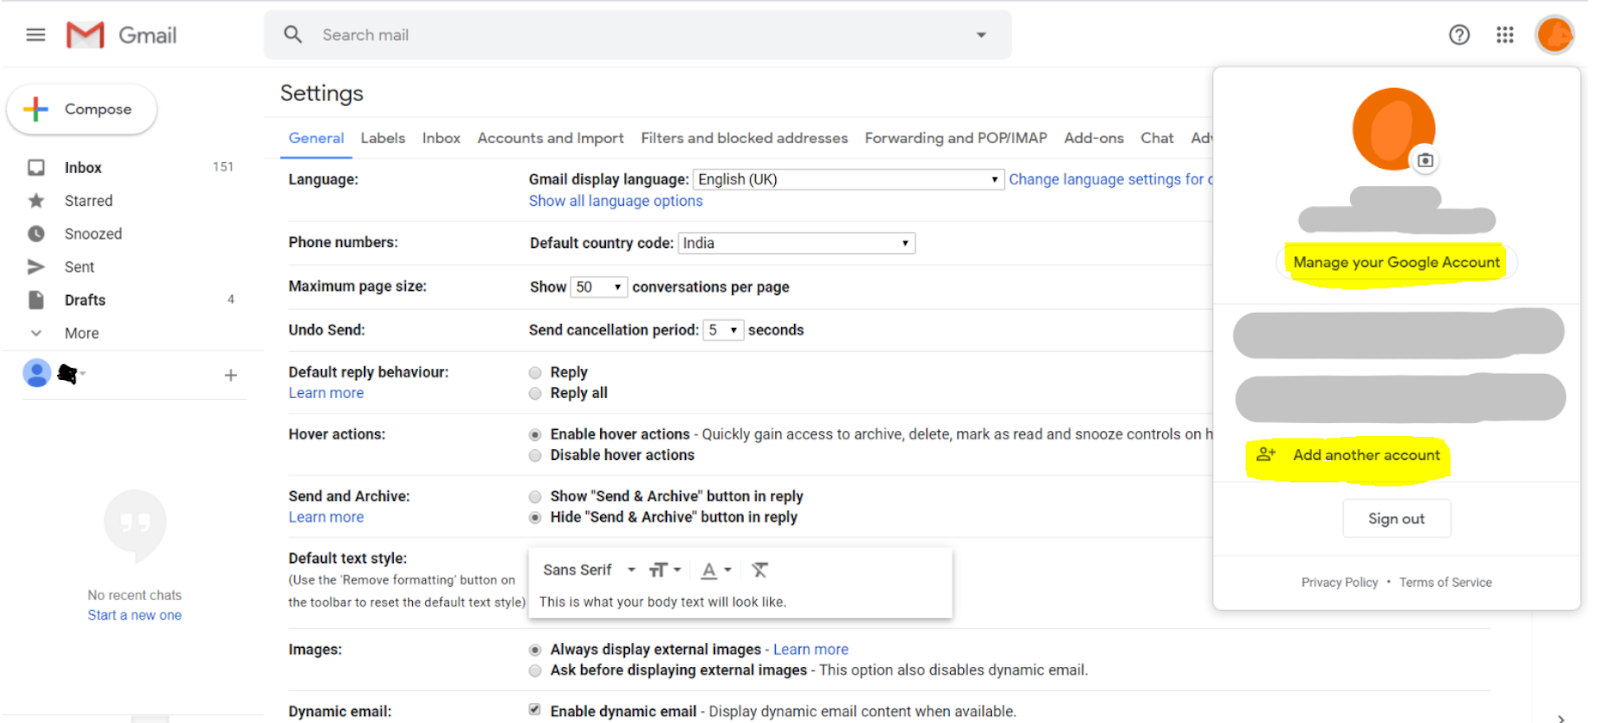
Task: Open the Default country code dropdown
Action: tap(796, 243)
